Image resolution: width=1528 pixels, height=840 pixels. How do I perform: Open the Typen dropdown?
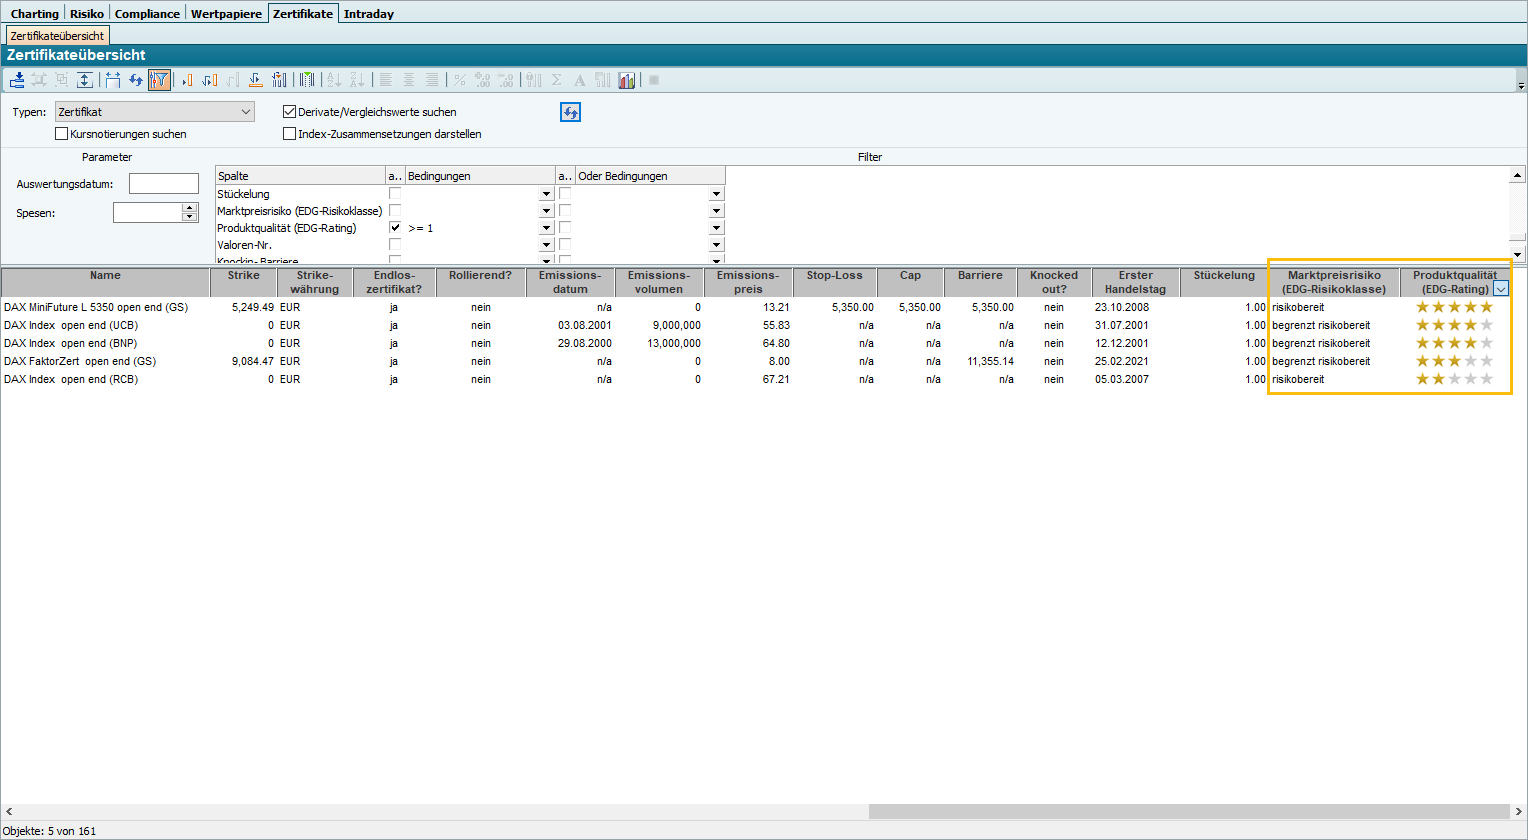246,112
